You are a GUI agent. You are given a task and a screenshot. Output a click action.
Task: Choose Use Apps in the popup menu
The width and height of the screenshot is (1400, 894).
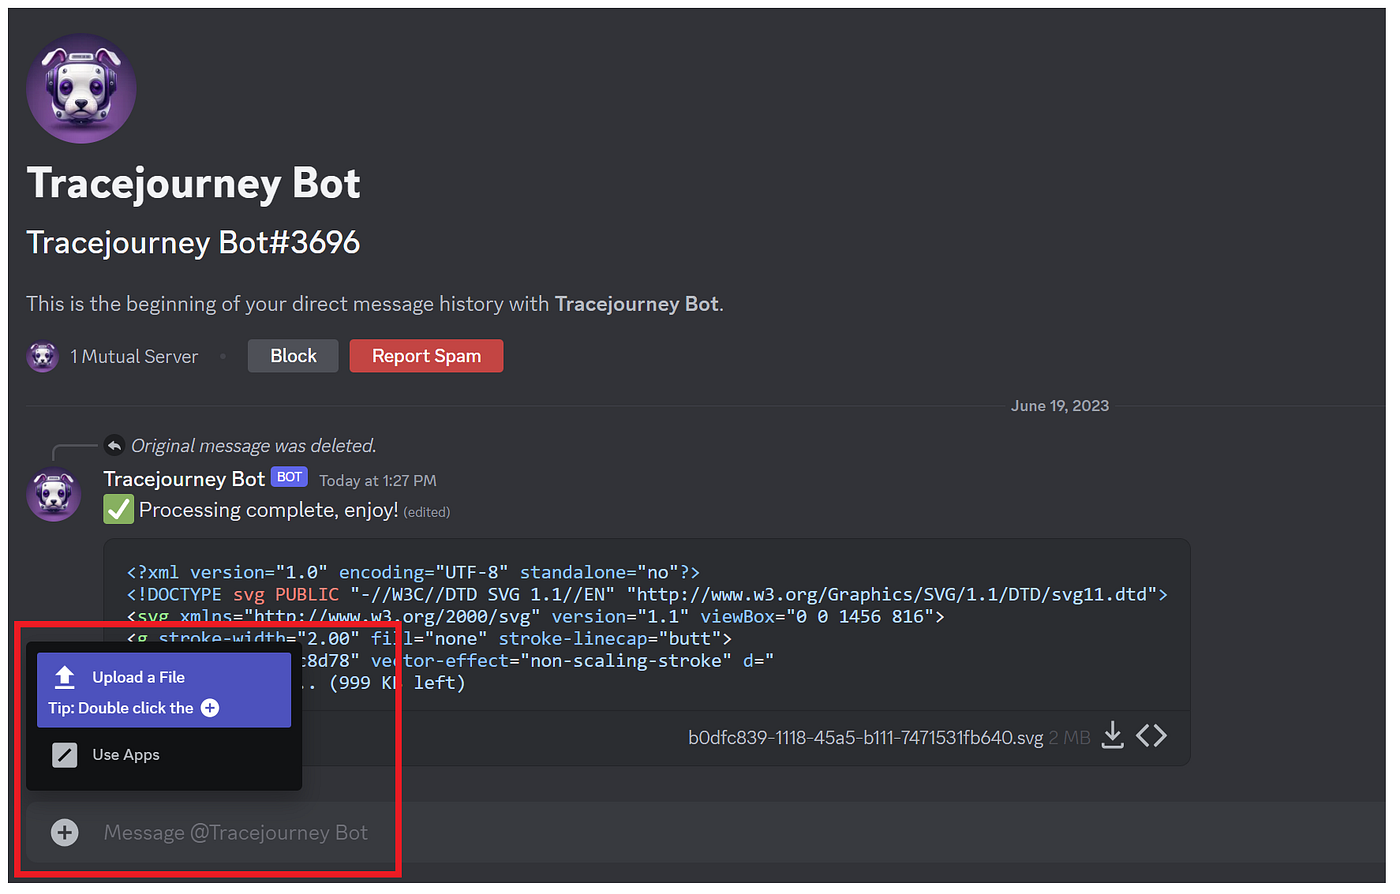(x=126, y=755)
